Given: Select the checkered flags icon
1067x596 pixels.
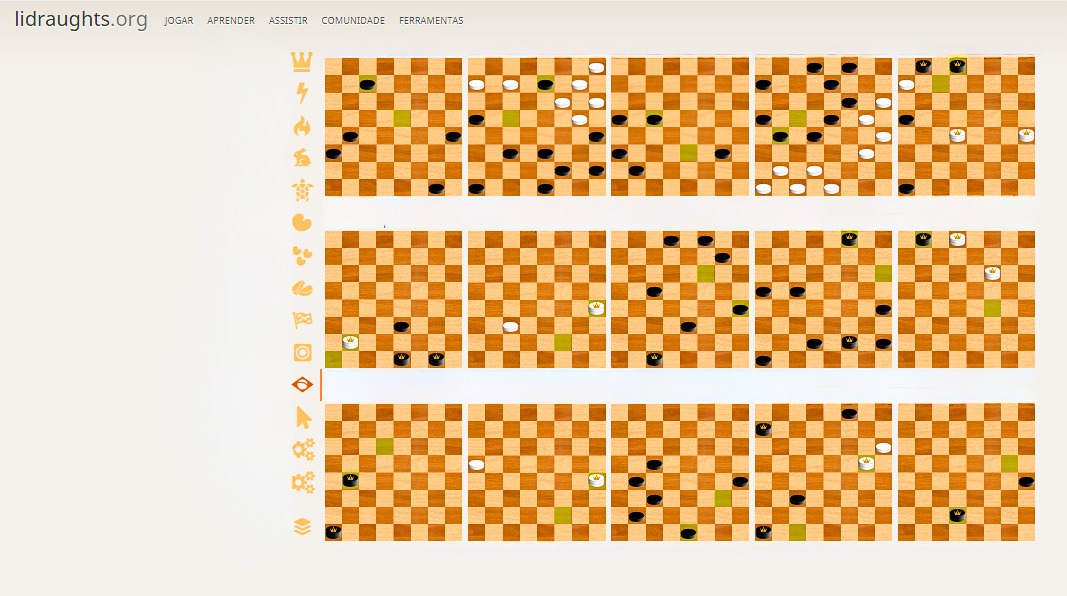Looking at the screenshot, I should pyautogui.click(x=302, y=320).
